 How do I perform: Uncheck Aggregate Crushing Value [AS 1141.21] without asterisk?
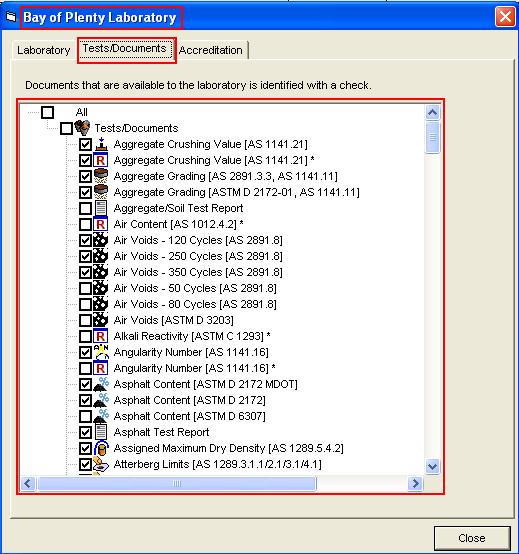pyautogui.click(x=85, y=144)
